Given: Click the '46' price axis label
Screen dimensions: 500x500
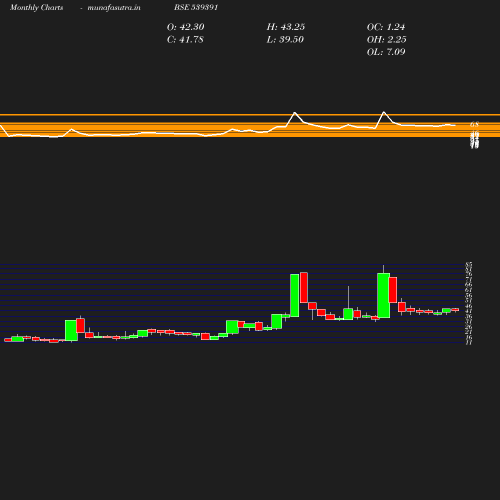Looking at the screenshot, I should tap(469, 306).
